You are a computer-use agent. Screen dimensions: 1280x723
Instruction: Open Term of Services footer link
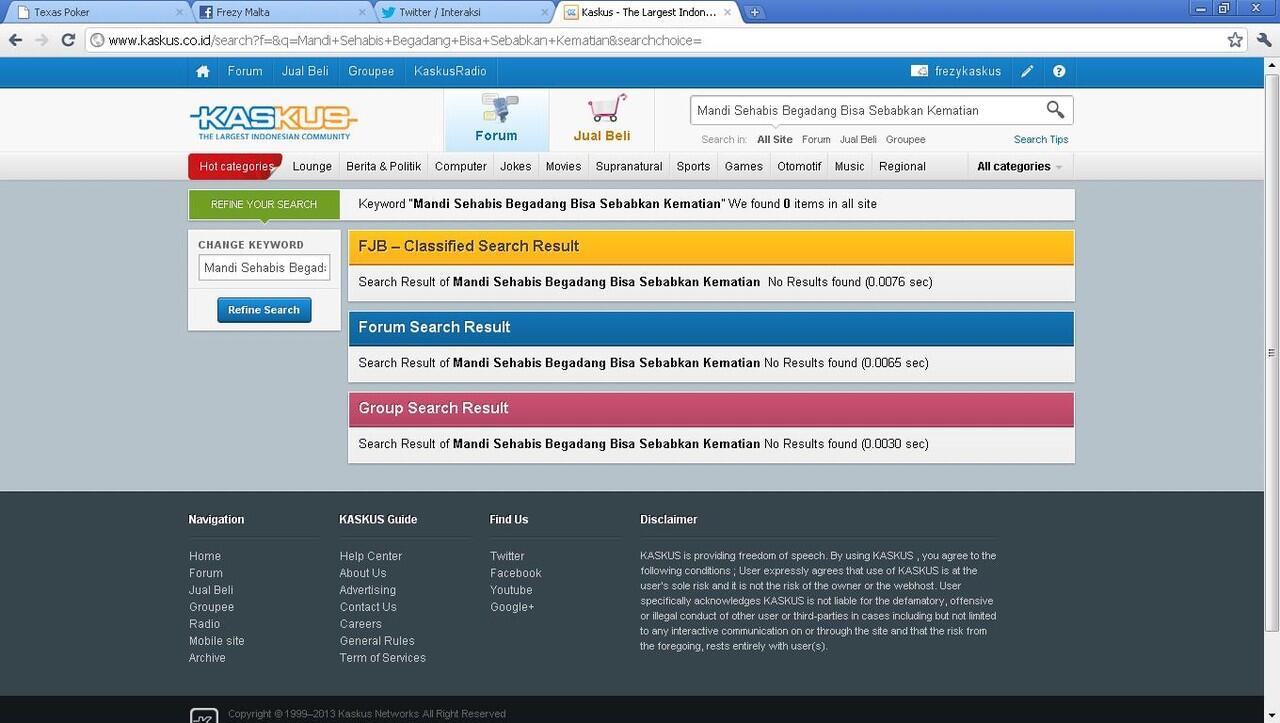pyautogui.click(x=383, y=658)
